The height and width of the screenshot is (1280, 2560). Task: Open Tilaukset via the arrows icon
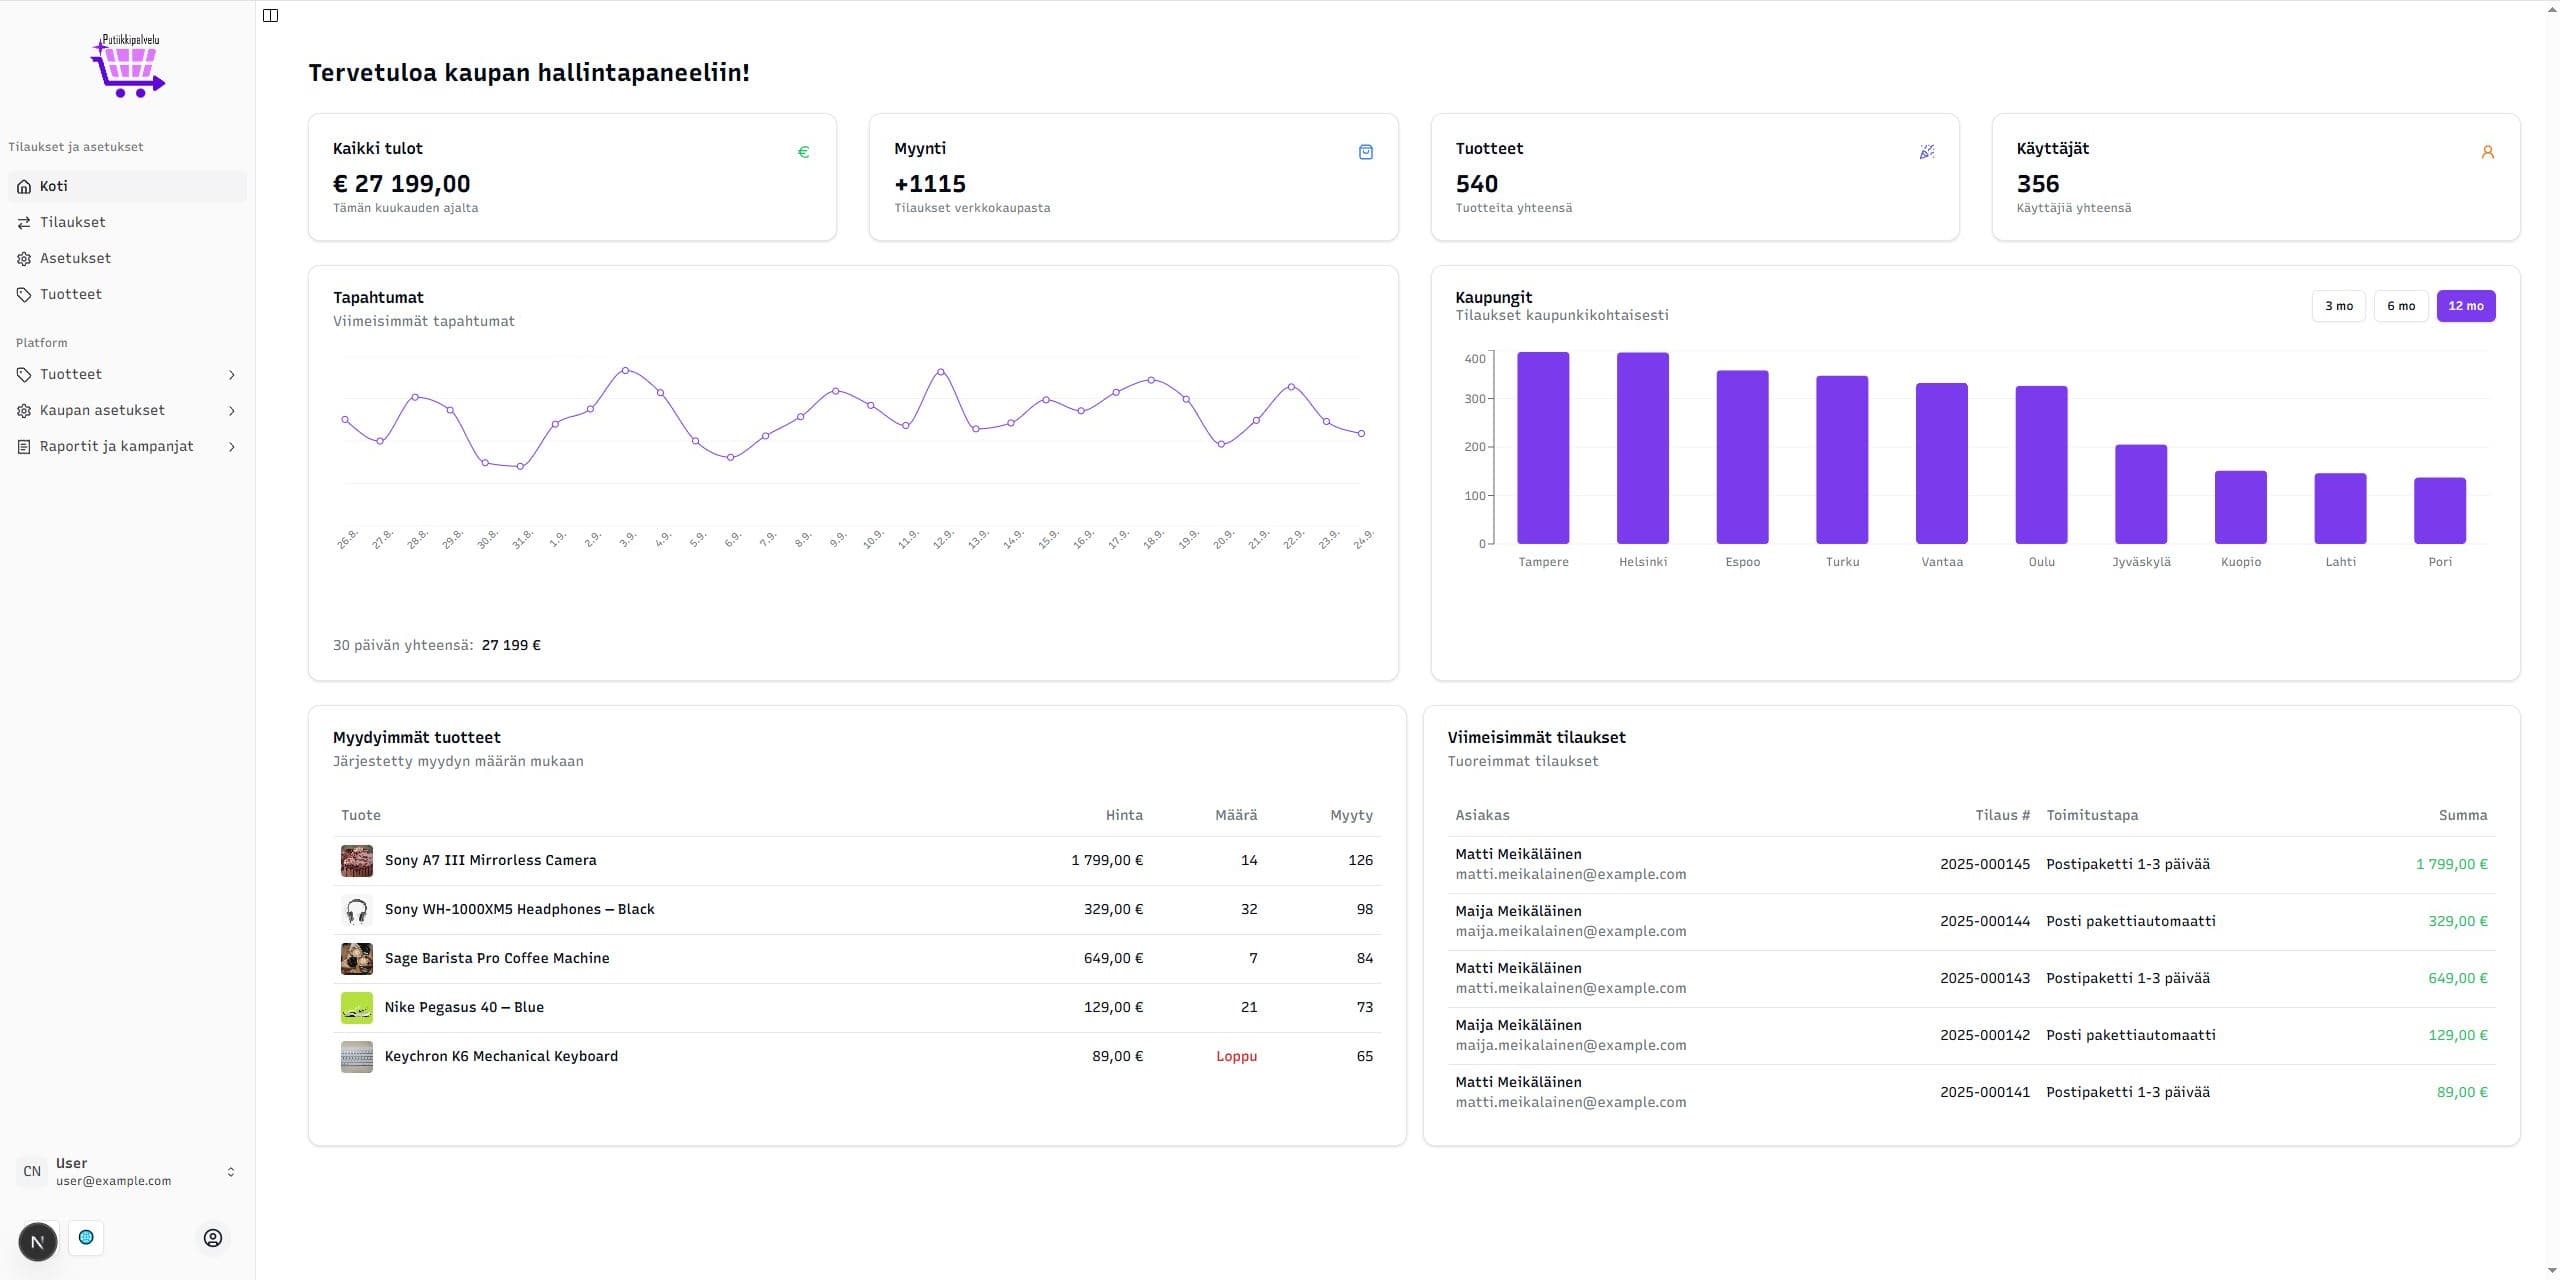pos(23,222)
